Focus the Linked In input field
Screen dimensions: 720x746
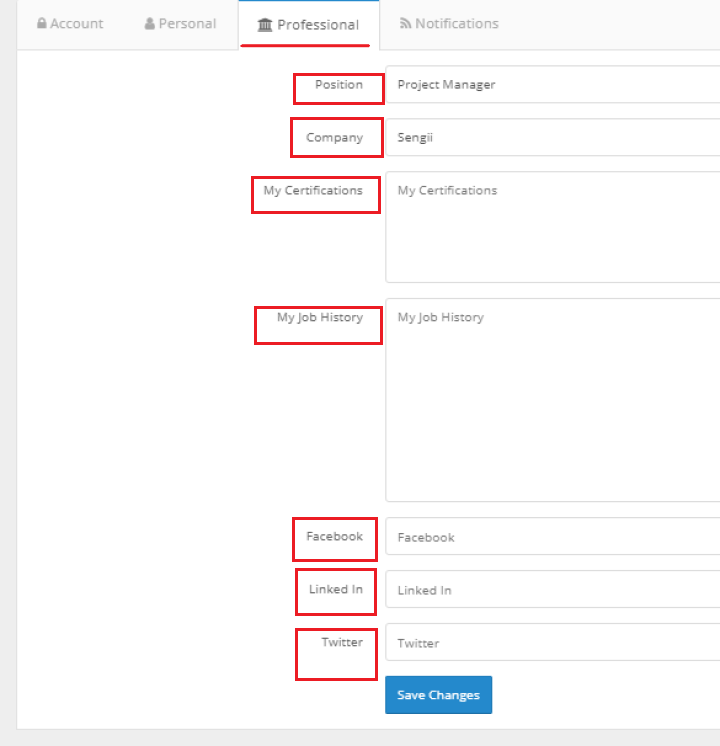click(x=552, y=589)
